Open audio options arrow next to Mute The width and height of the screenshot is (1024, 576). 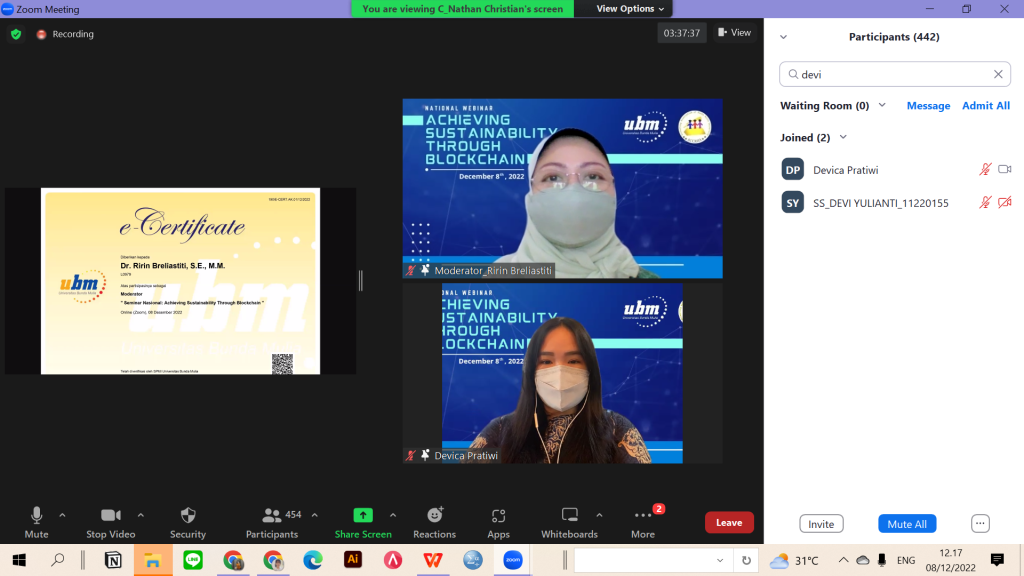62,515
